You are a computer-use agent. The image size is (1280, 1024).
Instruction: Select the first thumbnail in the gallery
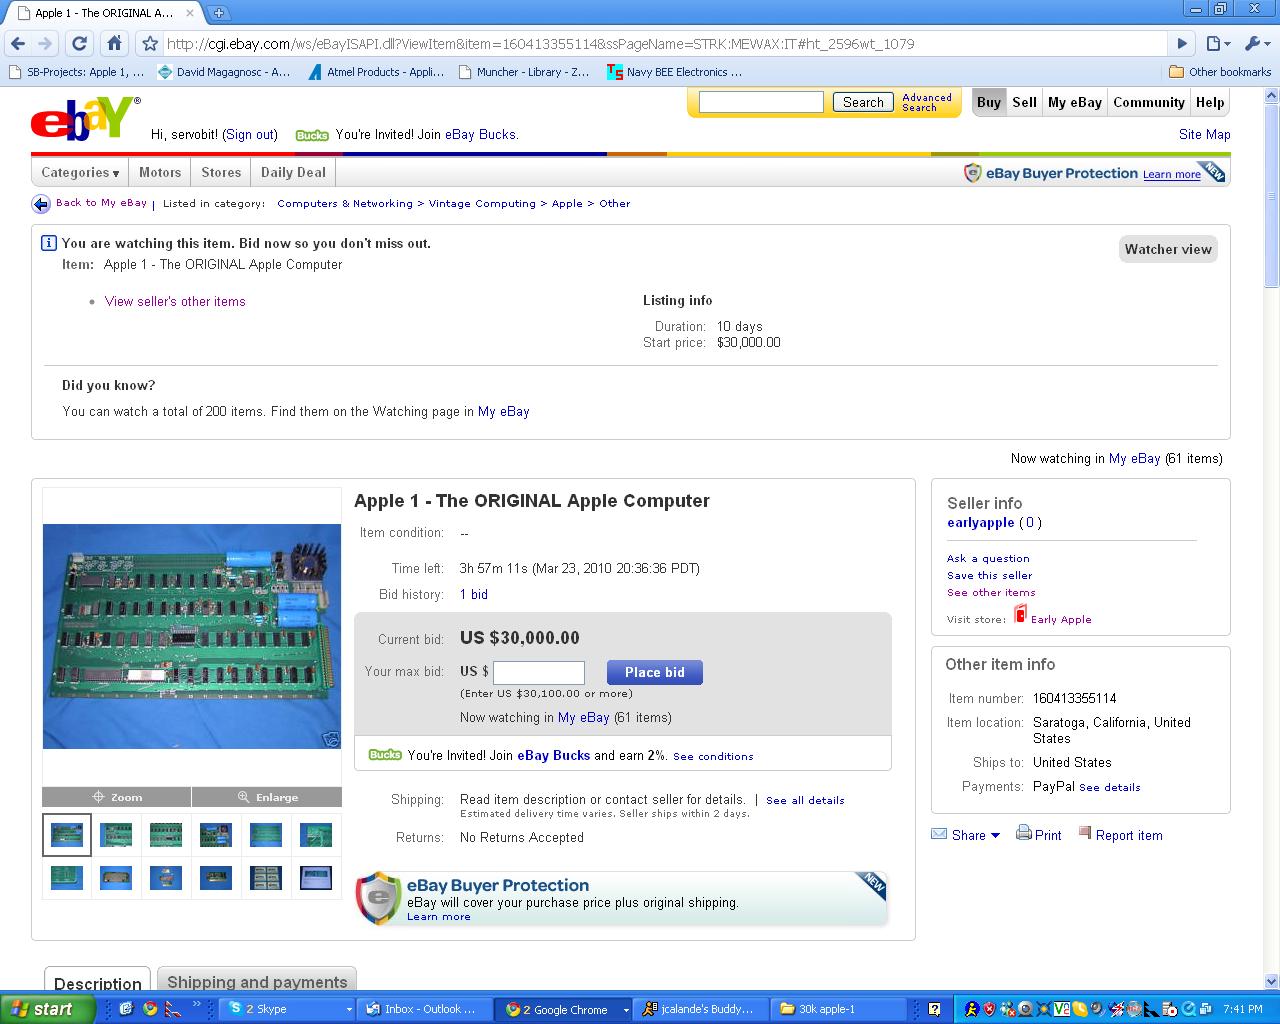coord(67,835)
